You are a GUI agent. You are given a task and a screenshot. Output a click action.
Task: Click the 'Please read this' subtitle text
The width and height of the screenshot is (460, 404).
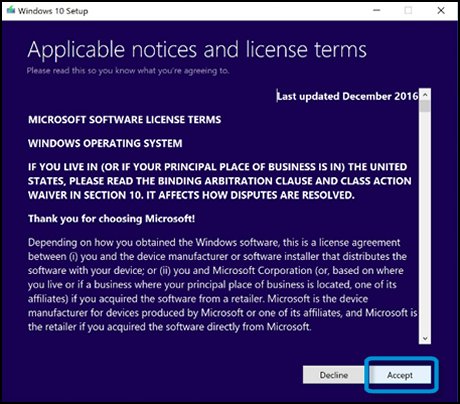(x=128, y=71)
